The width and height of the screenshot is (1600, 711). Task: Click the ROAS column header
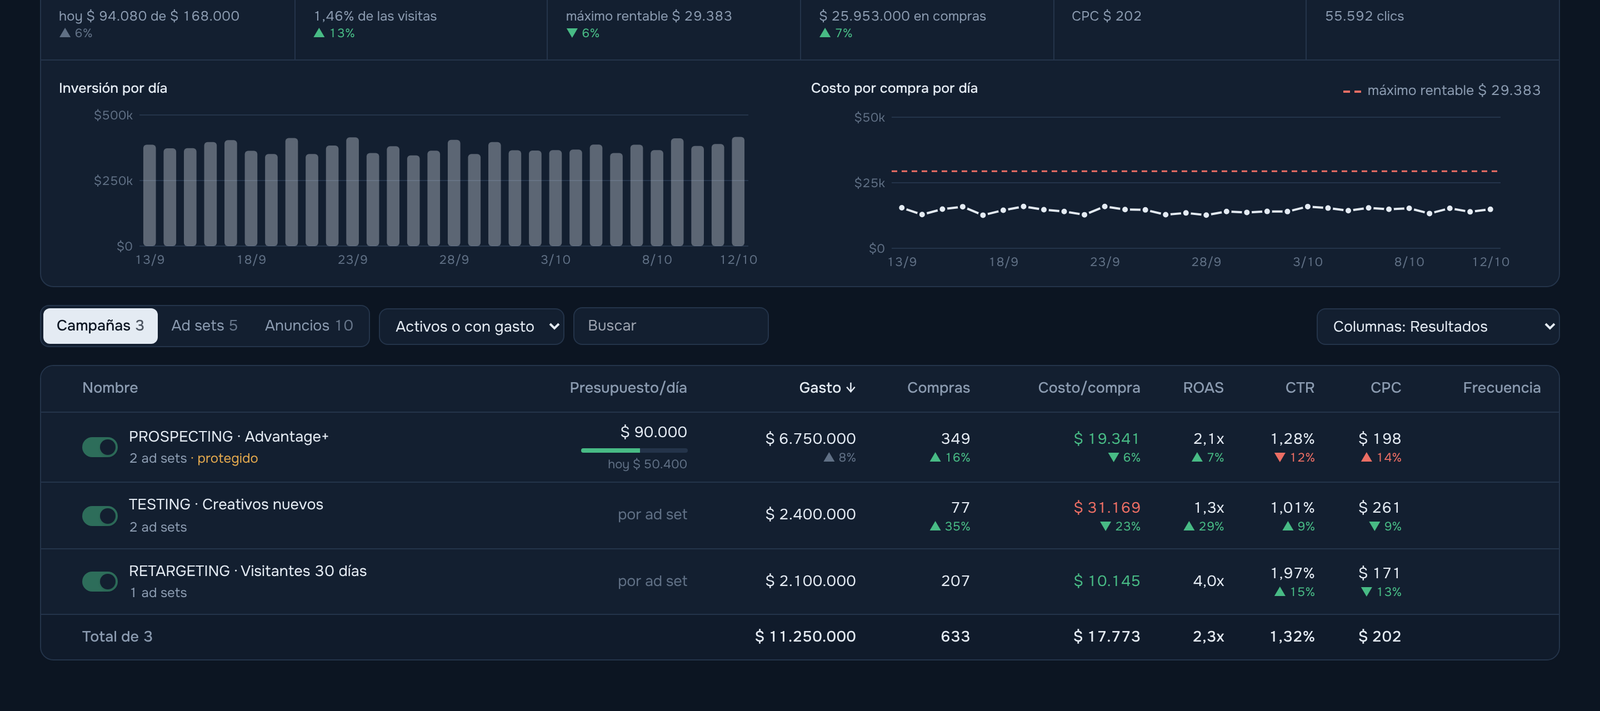(x=1203, y=388)
